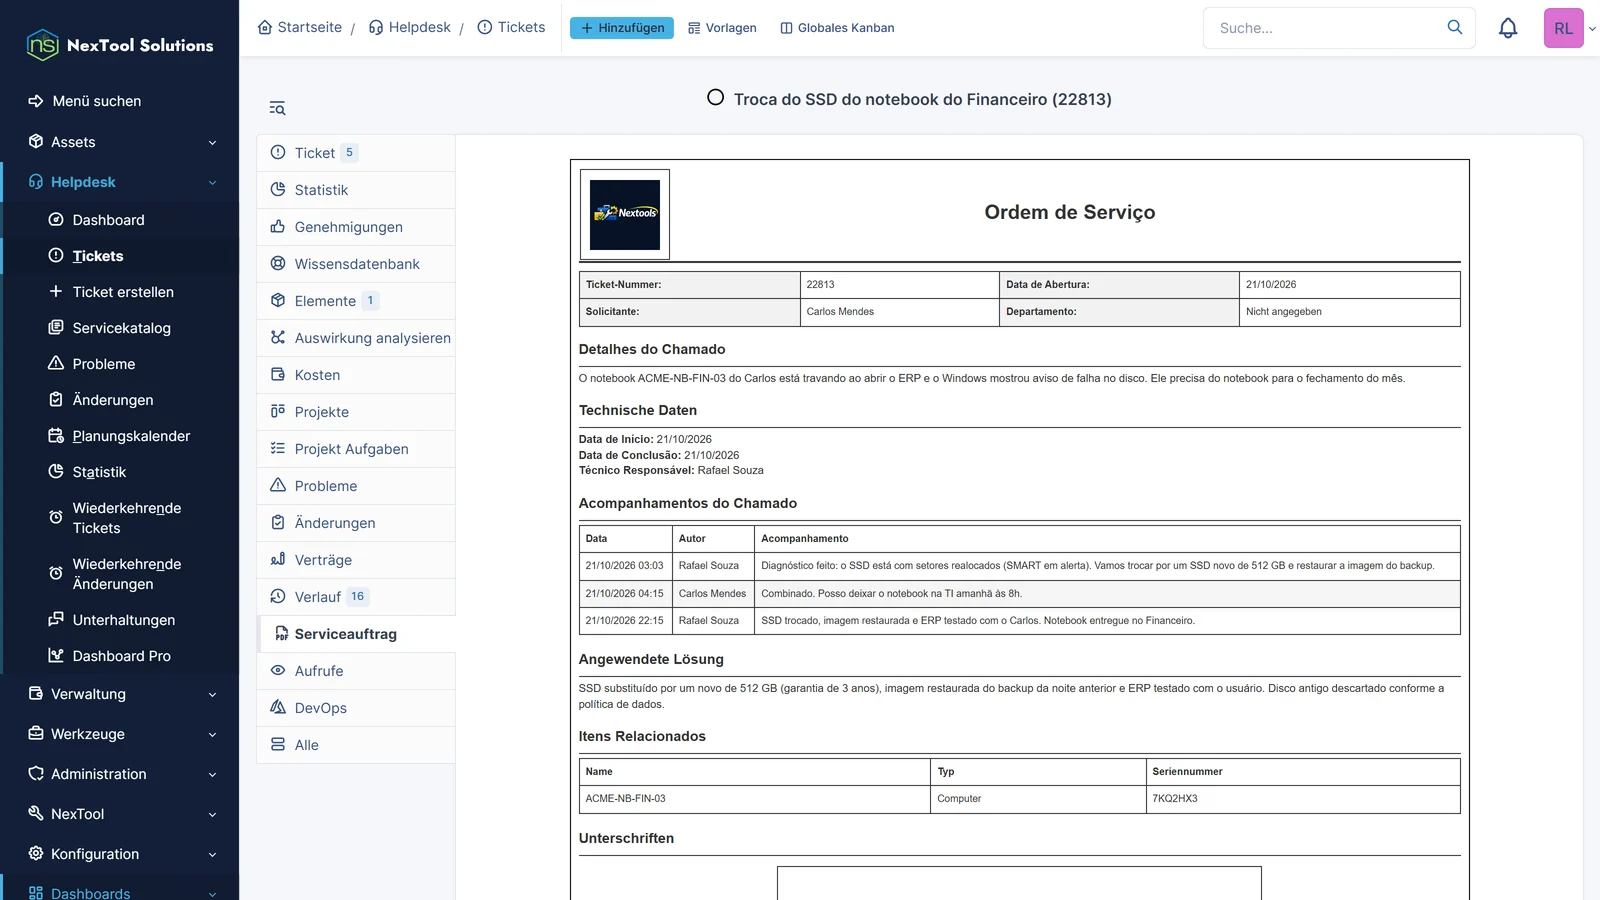Open the Ticket tab with badge 5
1600x900 pixels.
[x=356, y=153]
